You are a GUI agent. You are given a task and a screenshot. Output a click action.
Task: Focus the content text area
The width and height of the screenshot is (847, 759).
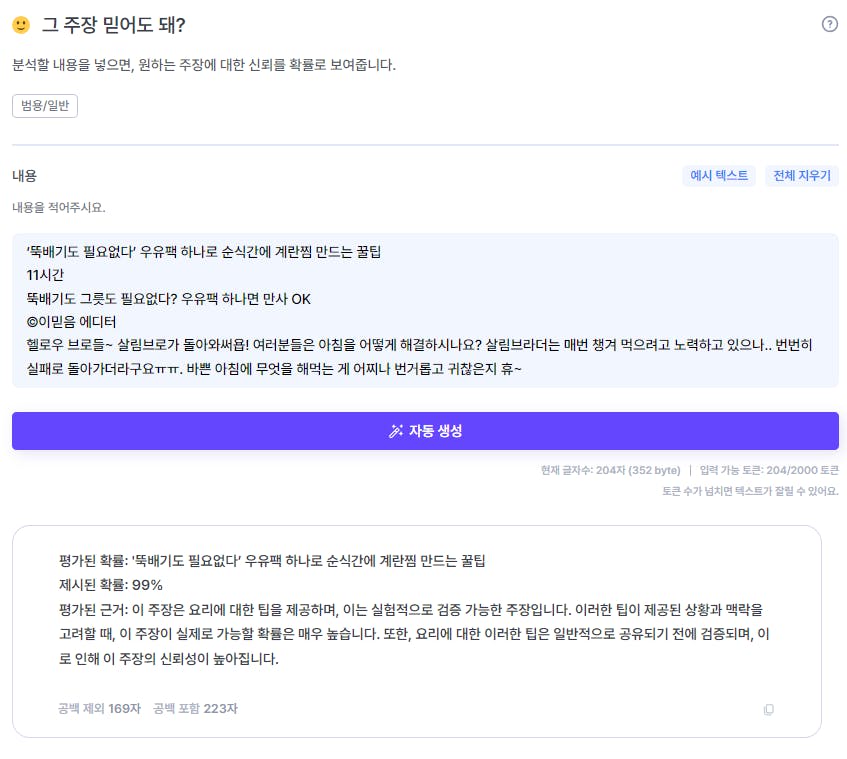(425, 310)
